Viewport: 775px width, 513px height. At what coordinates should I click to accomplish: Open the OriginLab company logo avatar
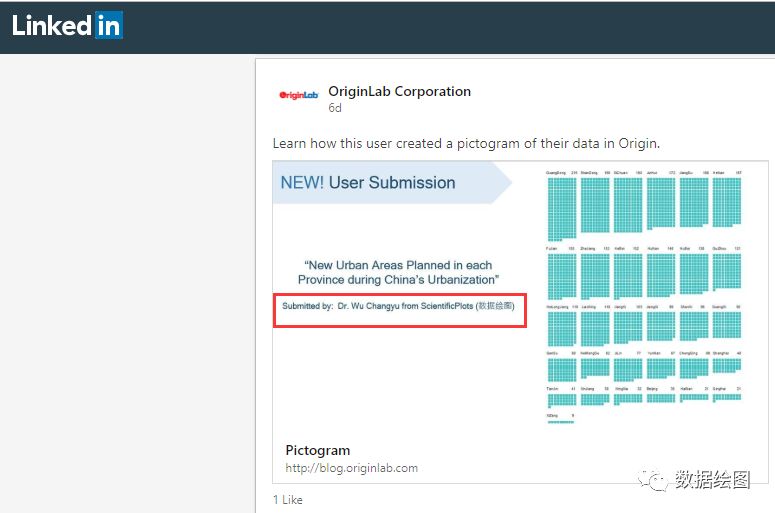(299, 95)
